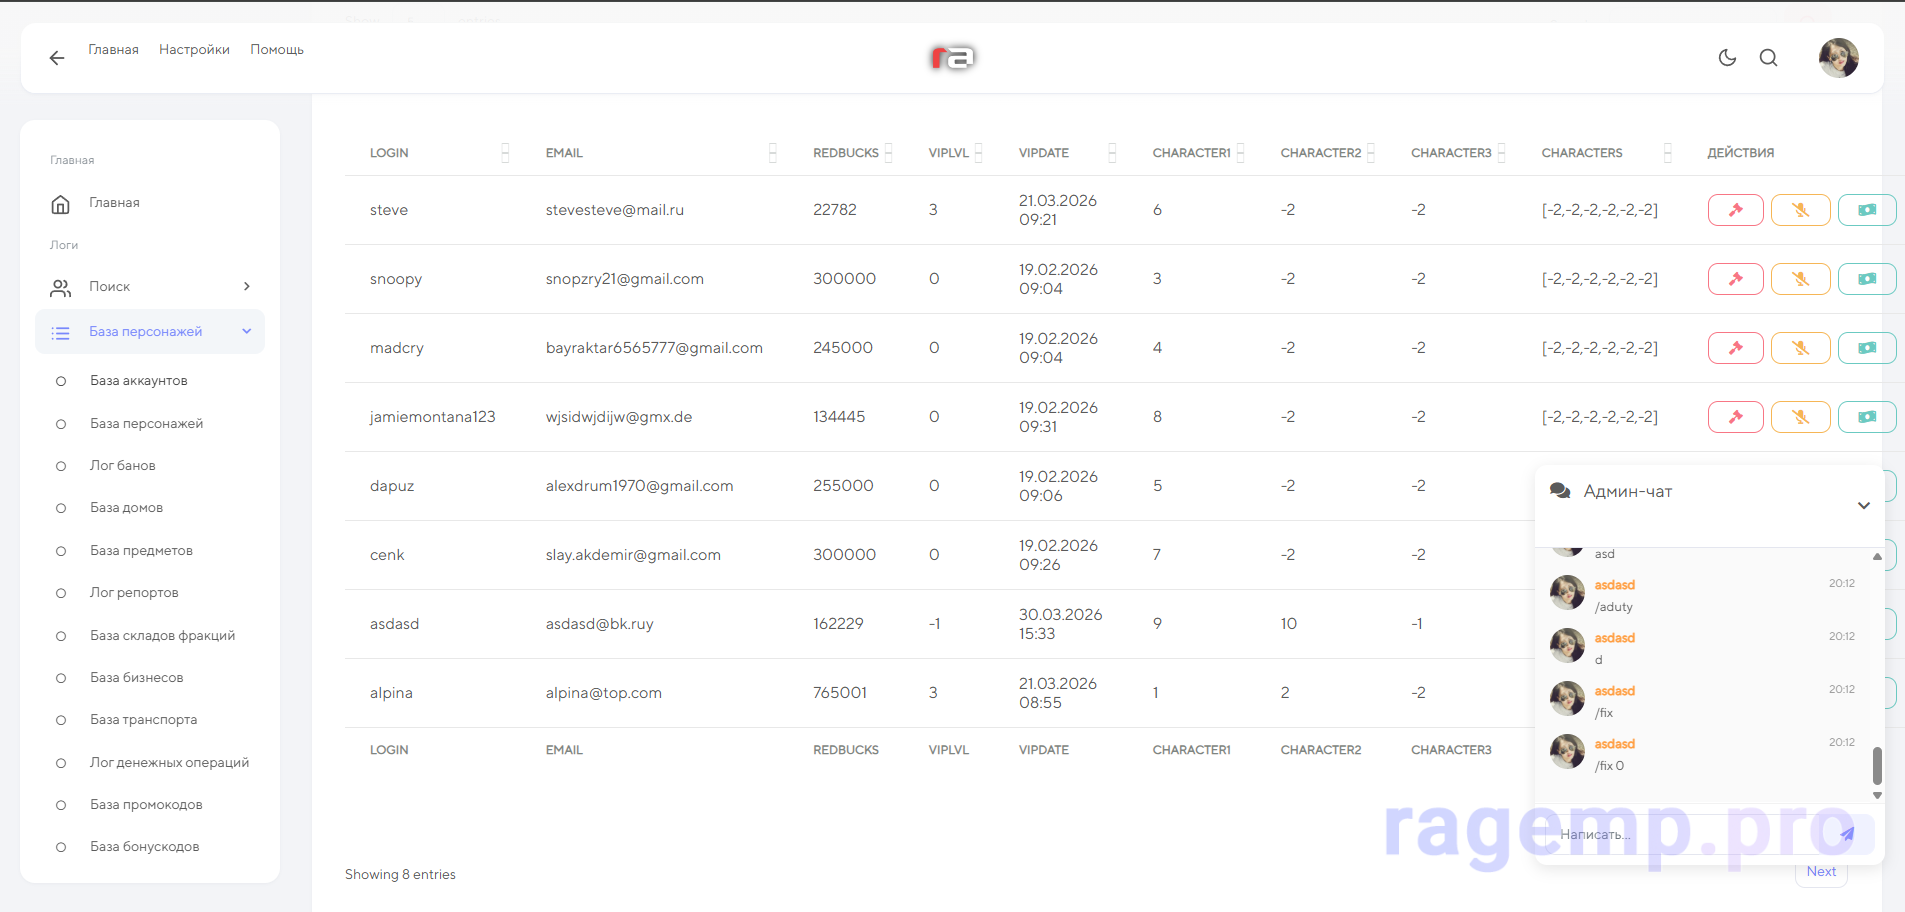Collapse the Админ-чат panel chevron

coord(1863,505)
